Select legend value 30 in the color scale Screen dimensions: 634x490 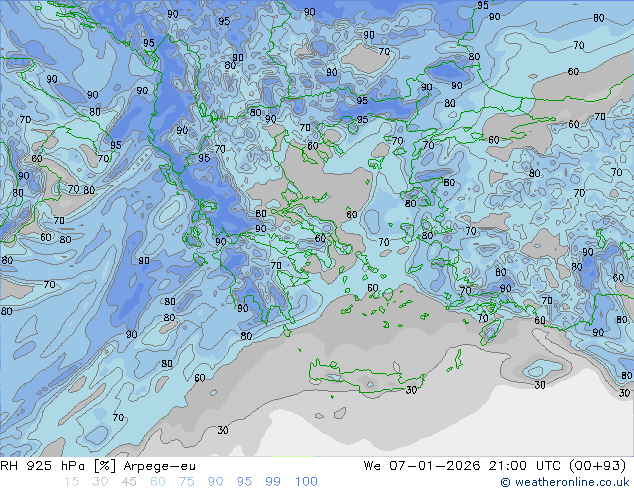[100, 482]
